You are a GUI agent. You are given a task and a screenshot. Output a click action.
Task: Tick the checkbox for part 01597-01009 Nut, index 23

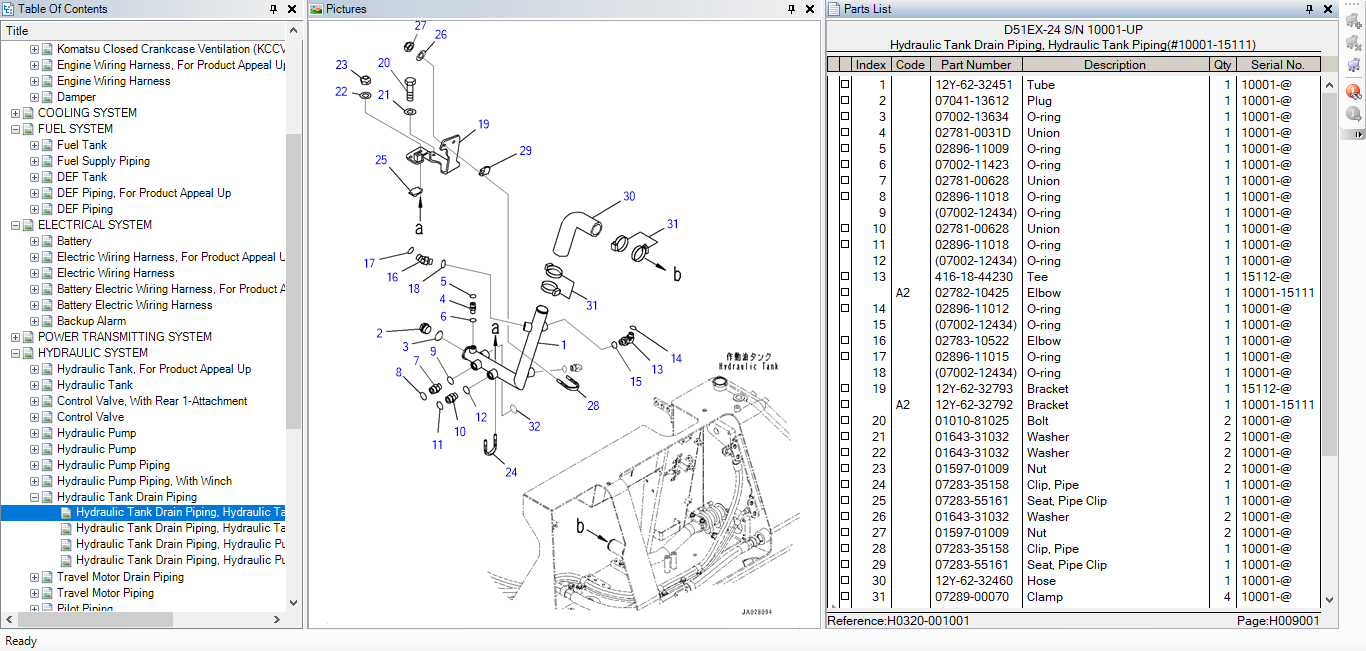click(845, 469)
